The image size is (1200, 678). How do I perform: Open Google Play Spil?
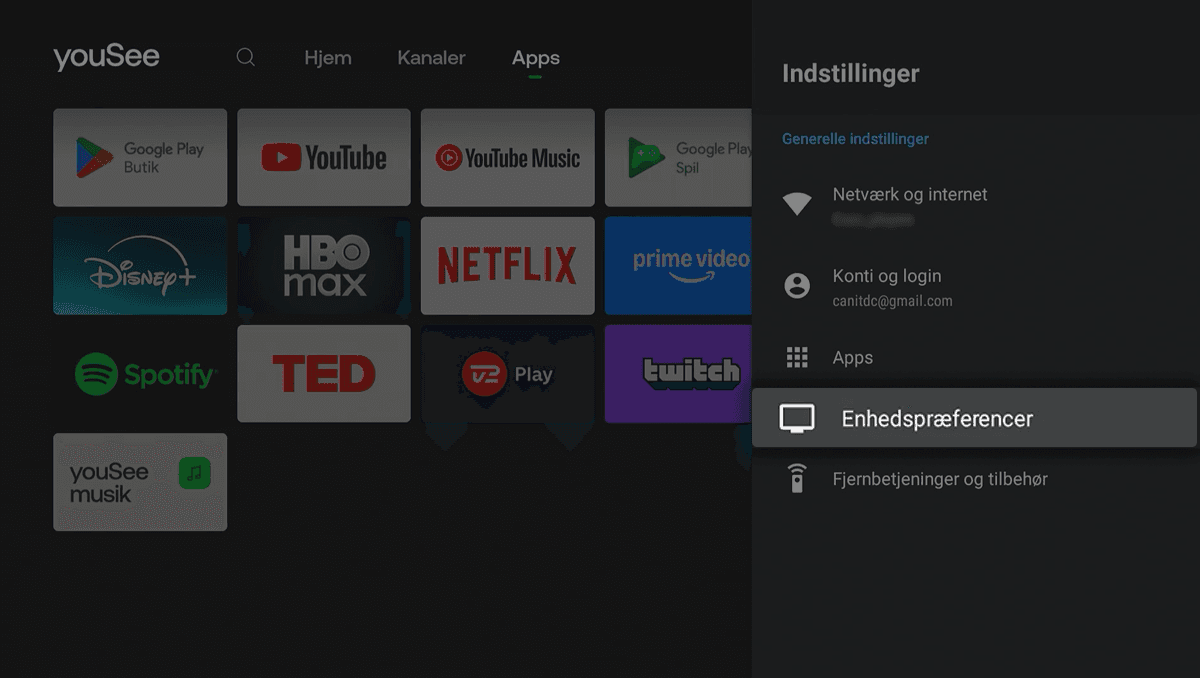click(x=690, y=157)
